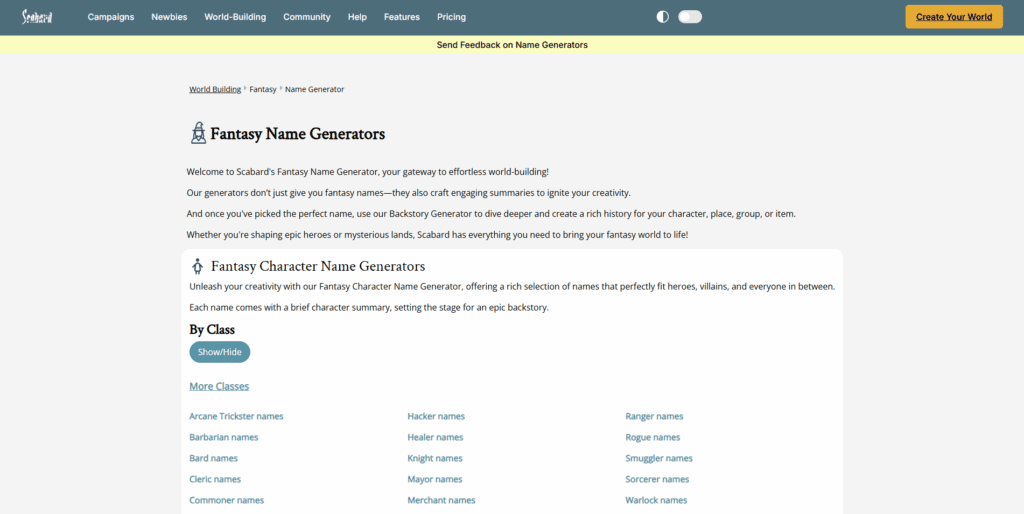Open the More Classes link
1024x514 pixels.
click(x=219, y=386)
